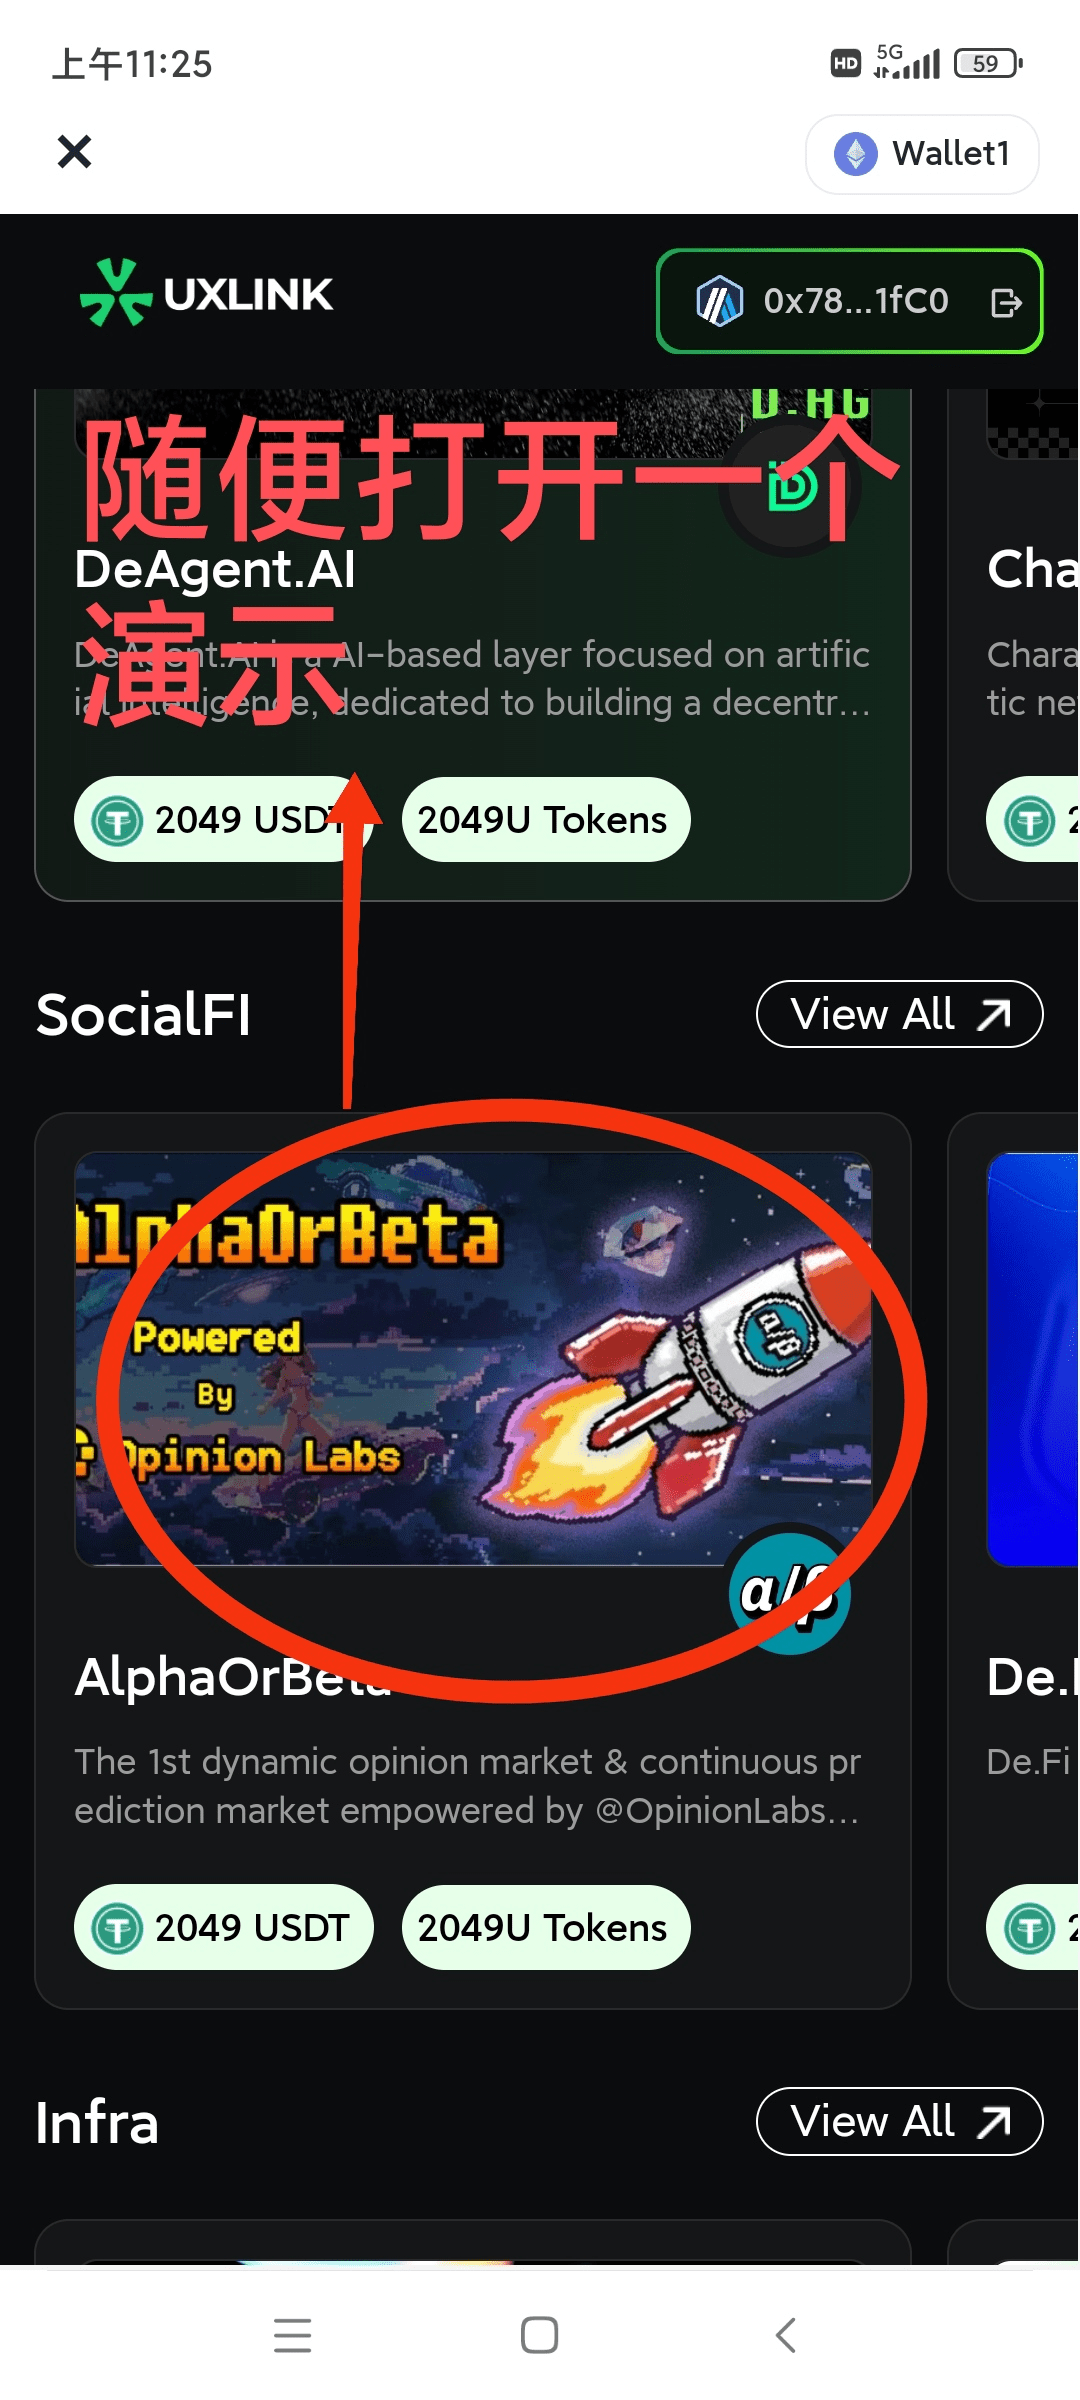Open View All for Infra

pos(900,2121)
